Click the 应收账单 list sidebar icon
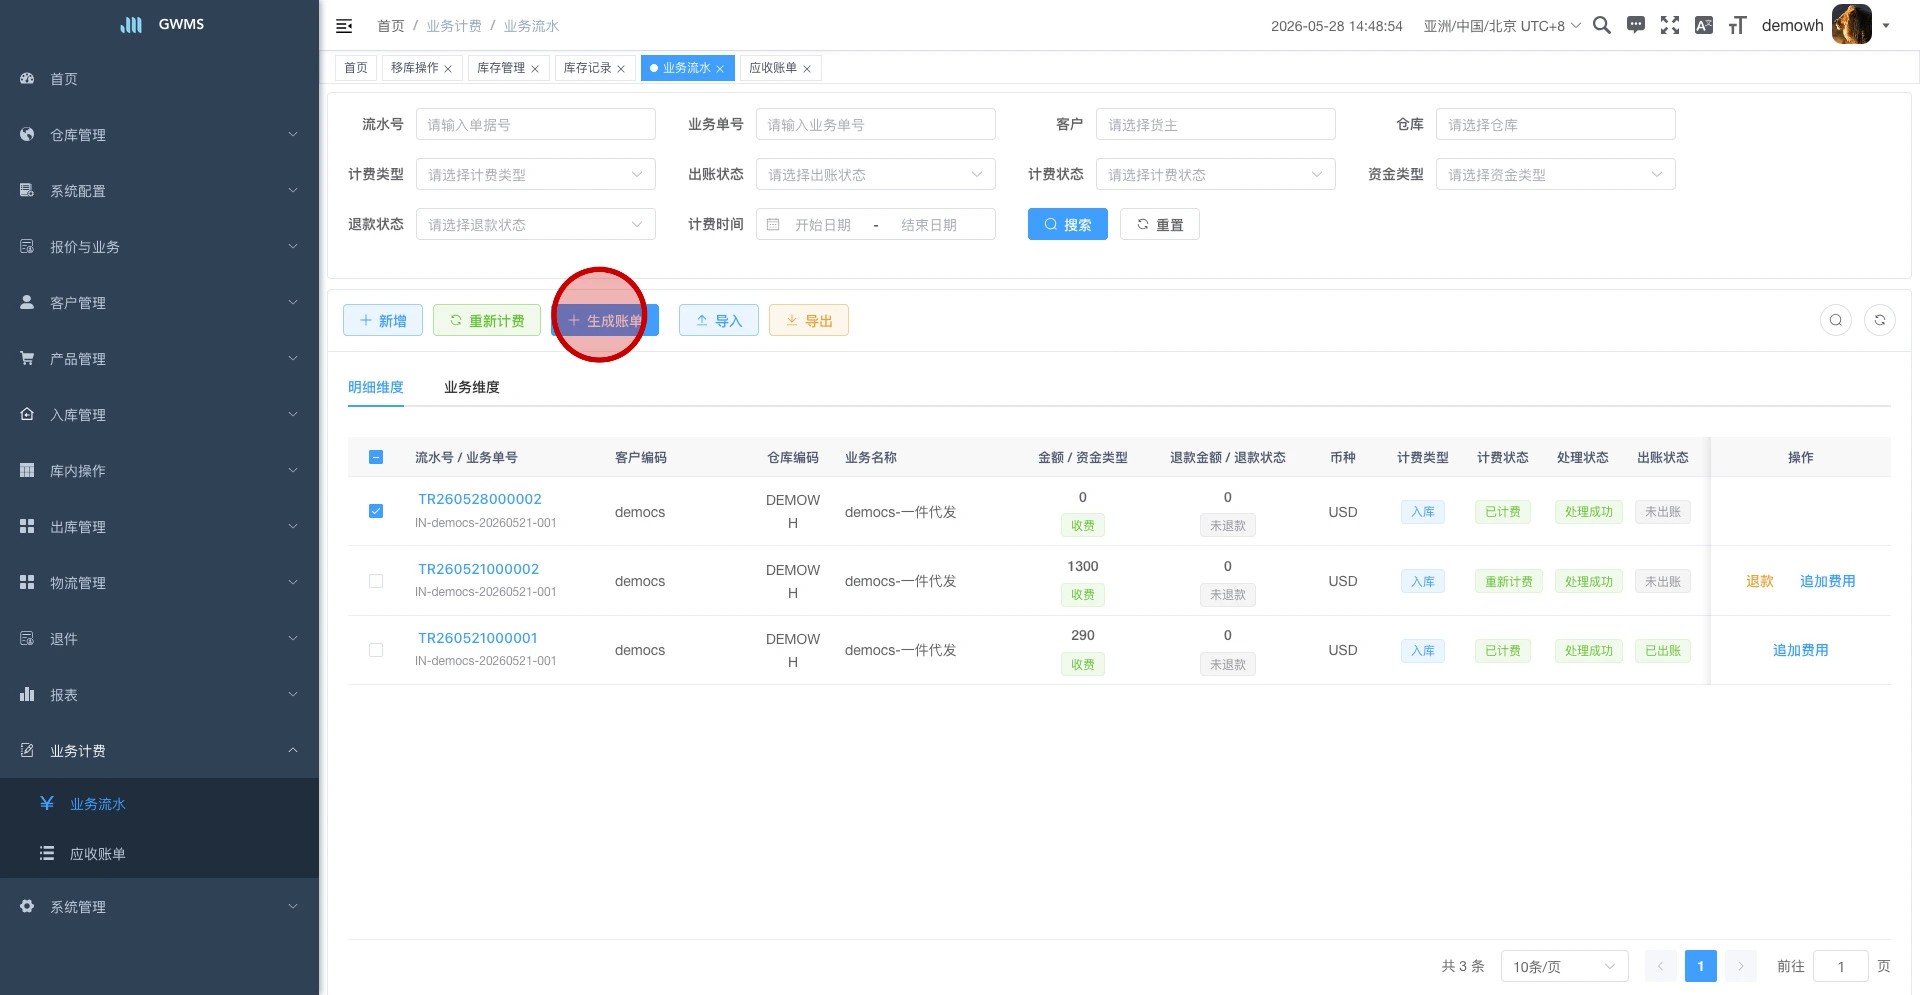 (47, 853)
